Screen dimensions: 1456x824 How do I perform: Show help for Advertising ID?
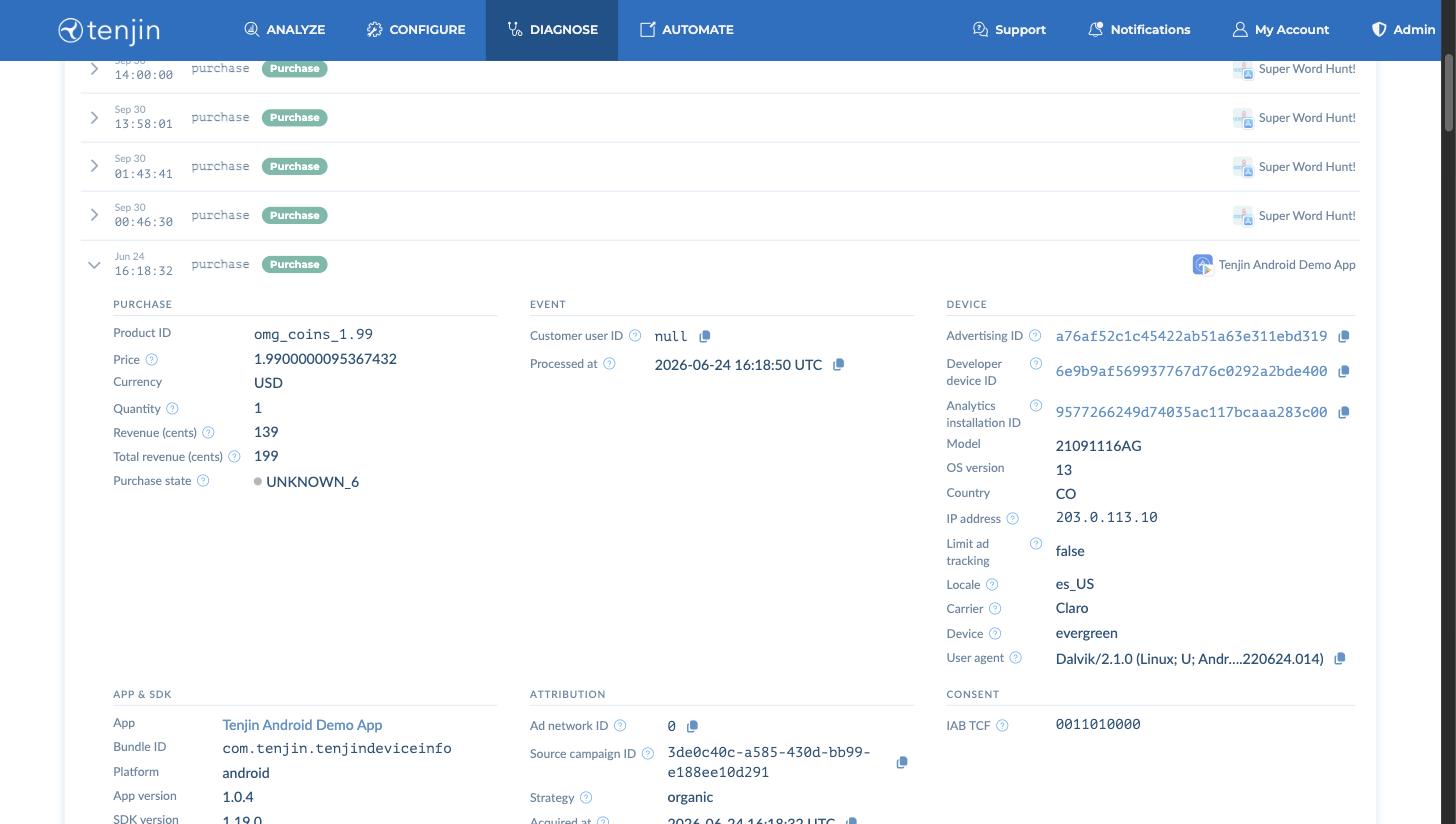click(x=1035, y=336)
